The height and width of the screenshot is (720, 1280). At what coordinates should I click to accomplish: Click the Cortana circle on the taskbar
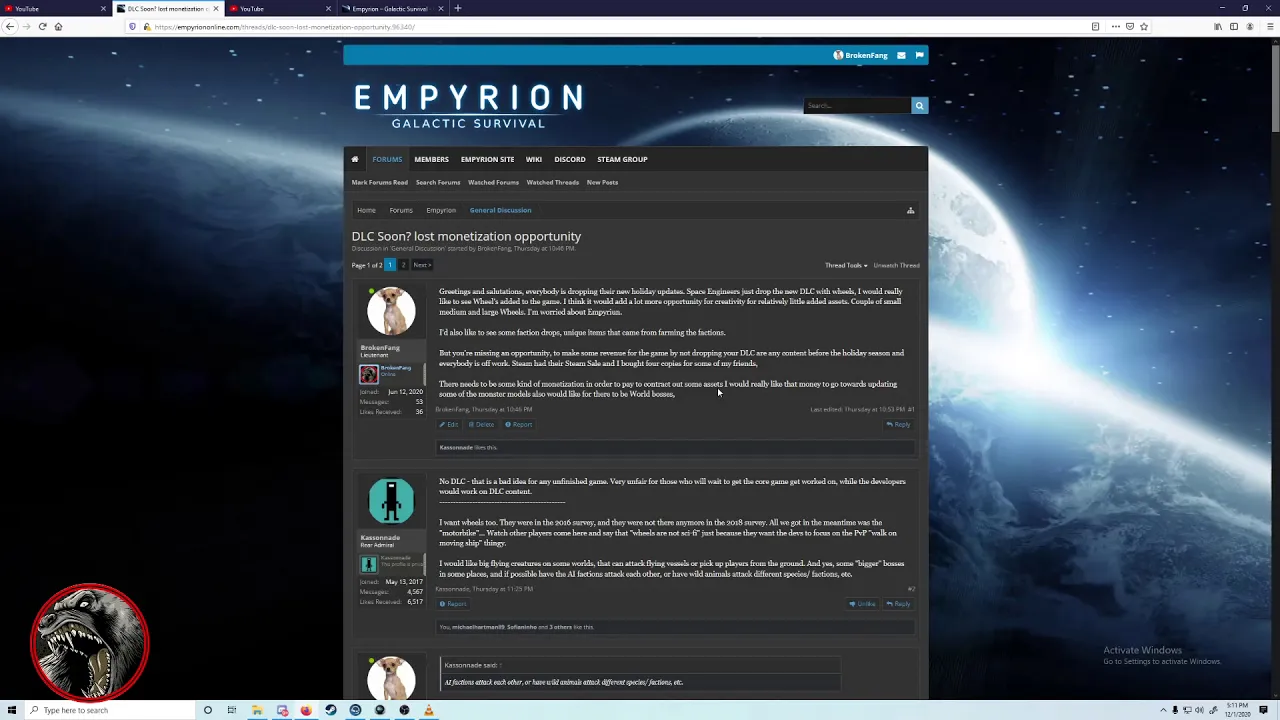tap(208, 710)
